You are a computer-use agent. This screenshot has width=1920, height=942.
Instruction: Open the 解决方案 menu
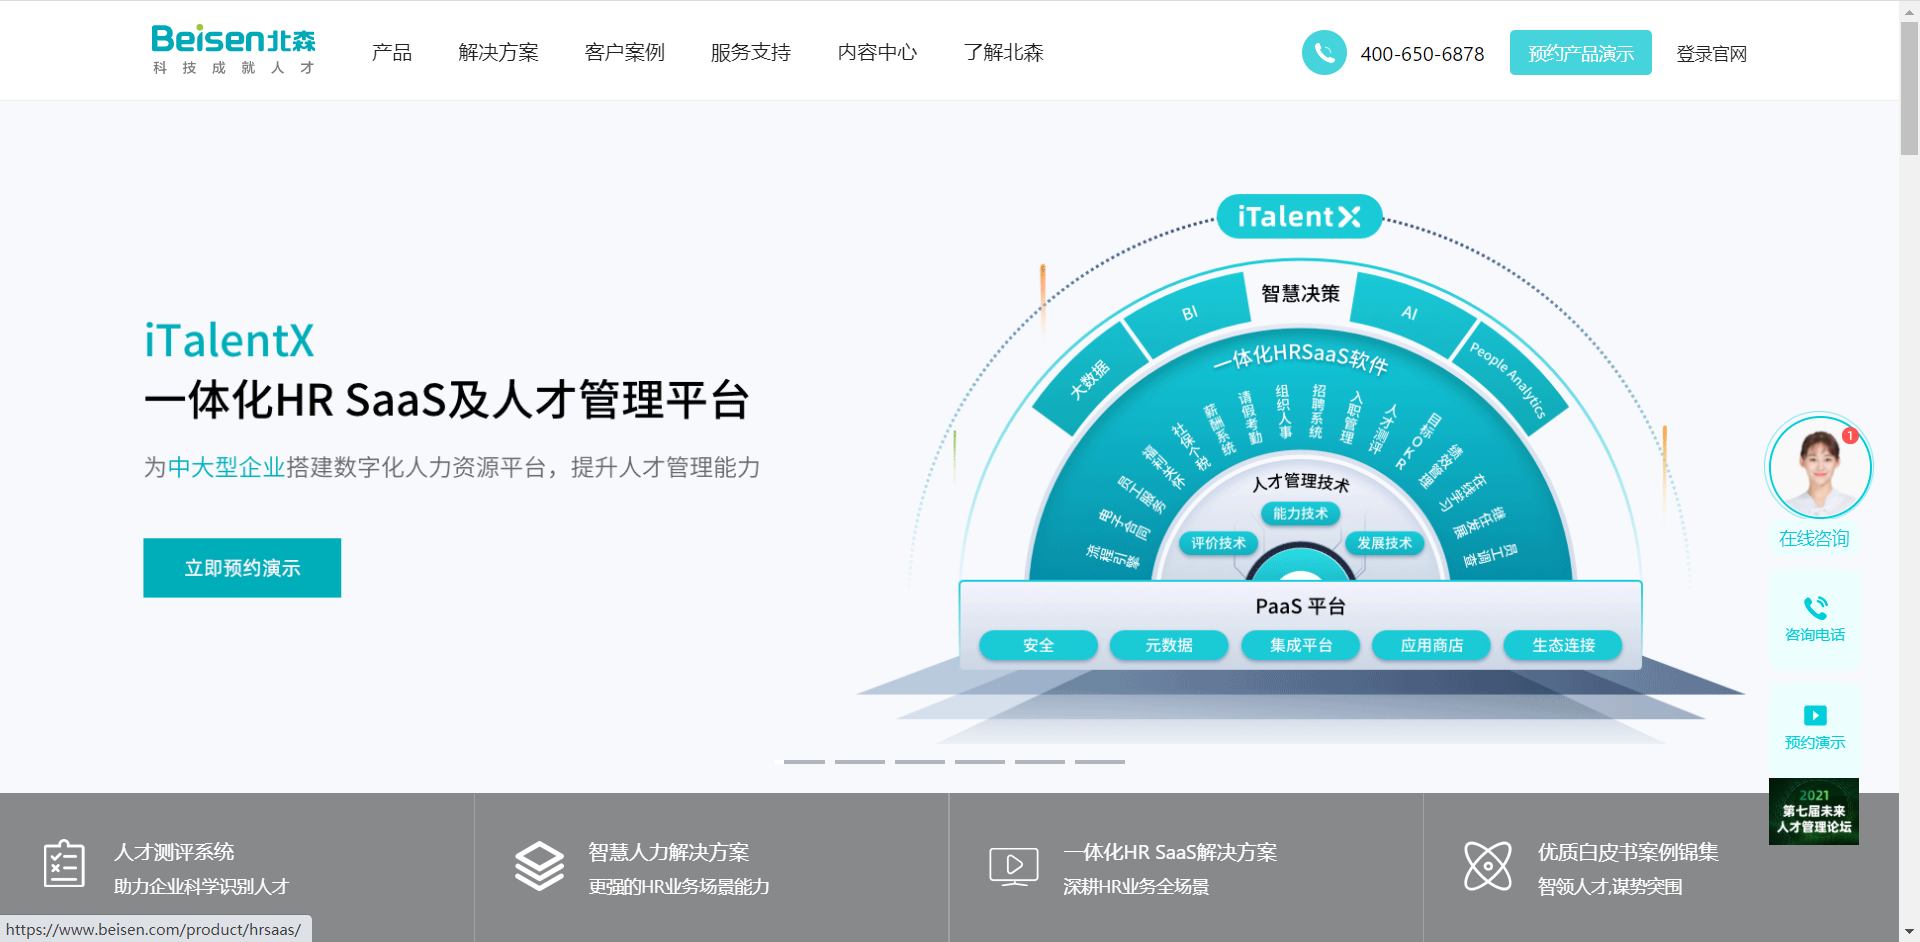(x=498, y=53)
